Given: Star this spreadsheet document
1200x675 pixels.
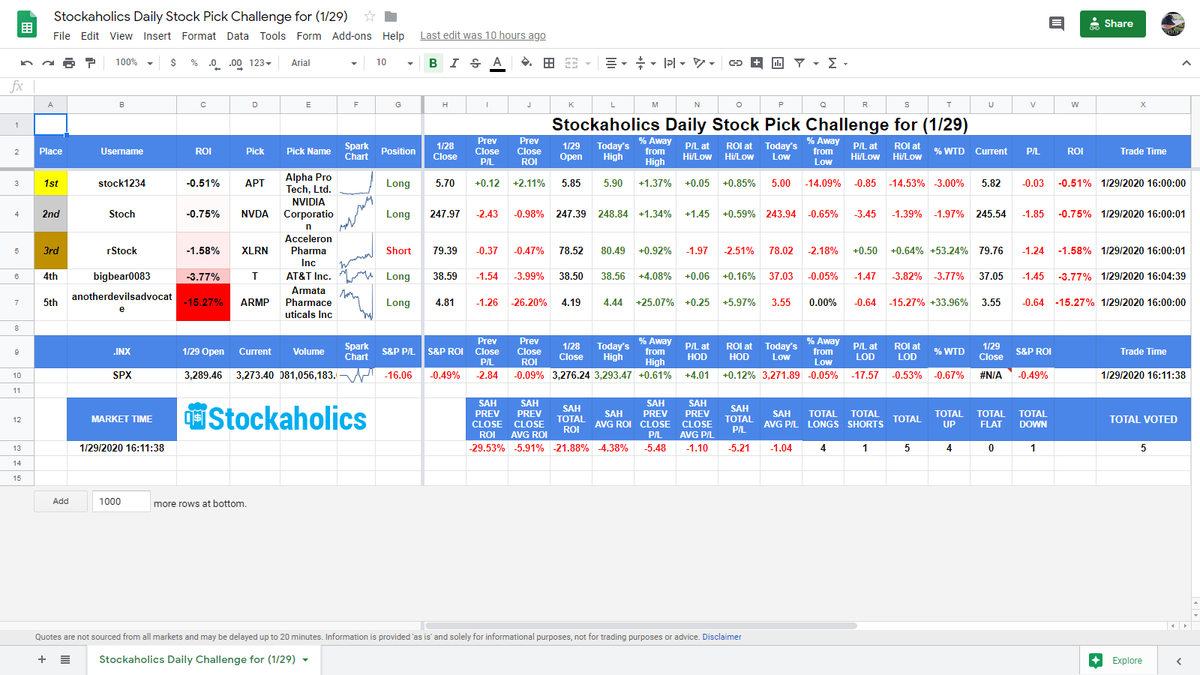Looking at the screenshot, I should click(370, 17).
